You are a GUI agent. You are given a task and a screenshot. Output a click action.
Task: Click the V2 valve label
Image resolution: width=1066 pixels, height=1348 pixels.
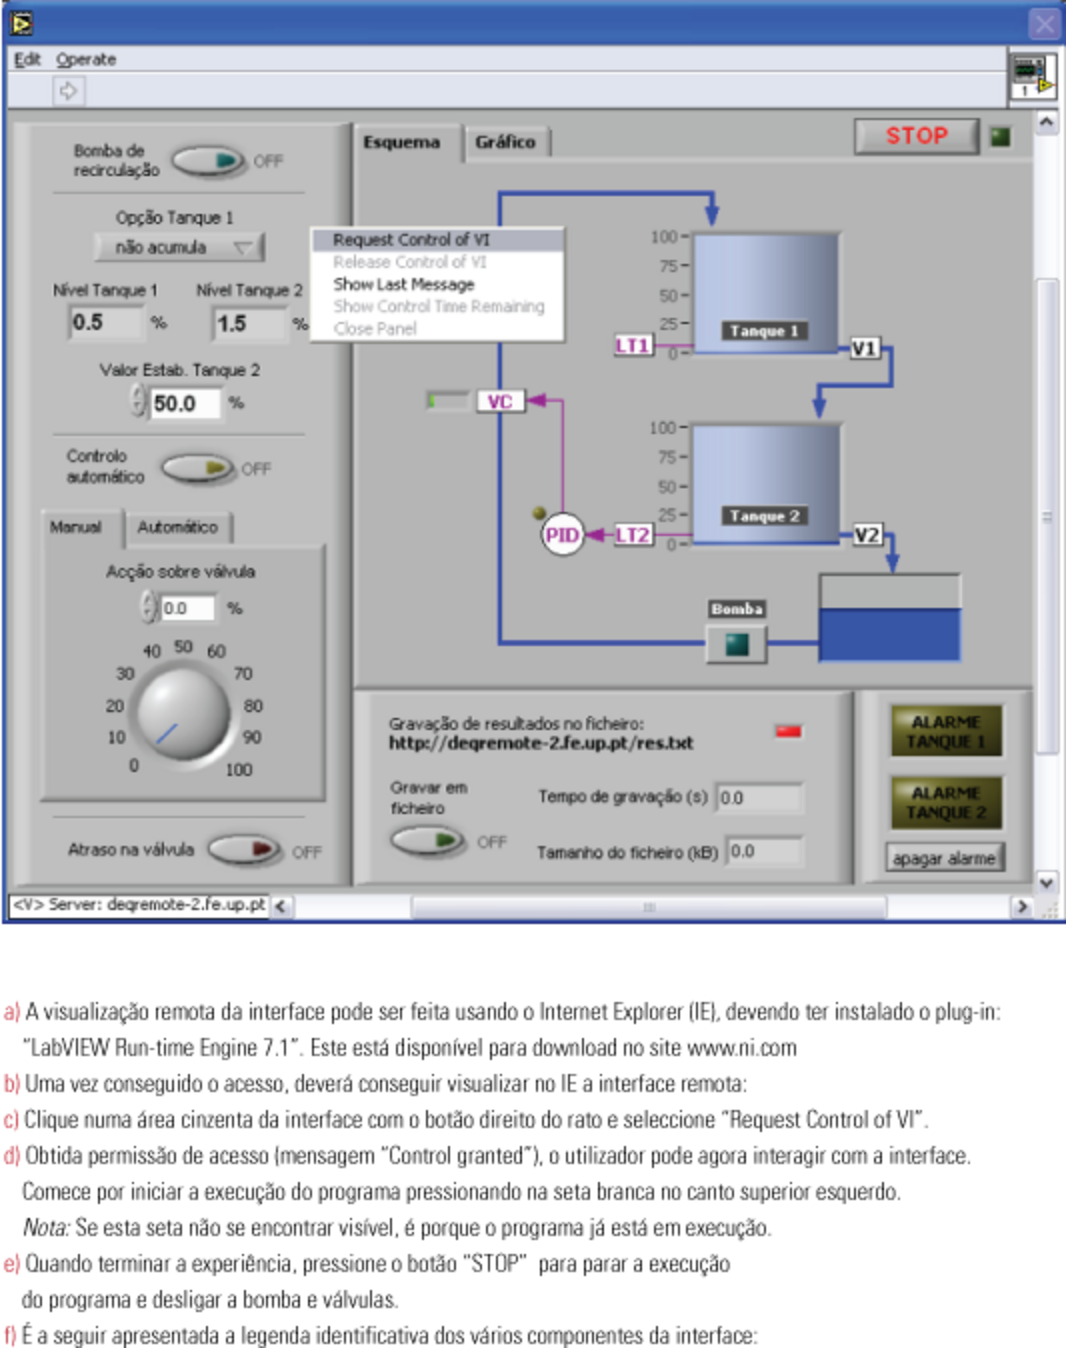[866, 535]
